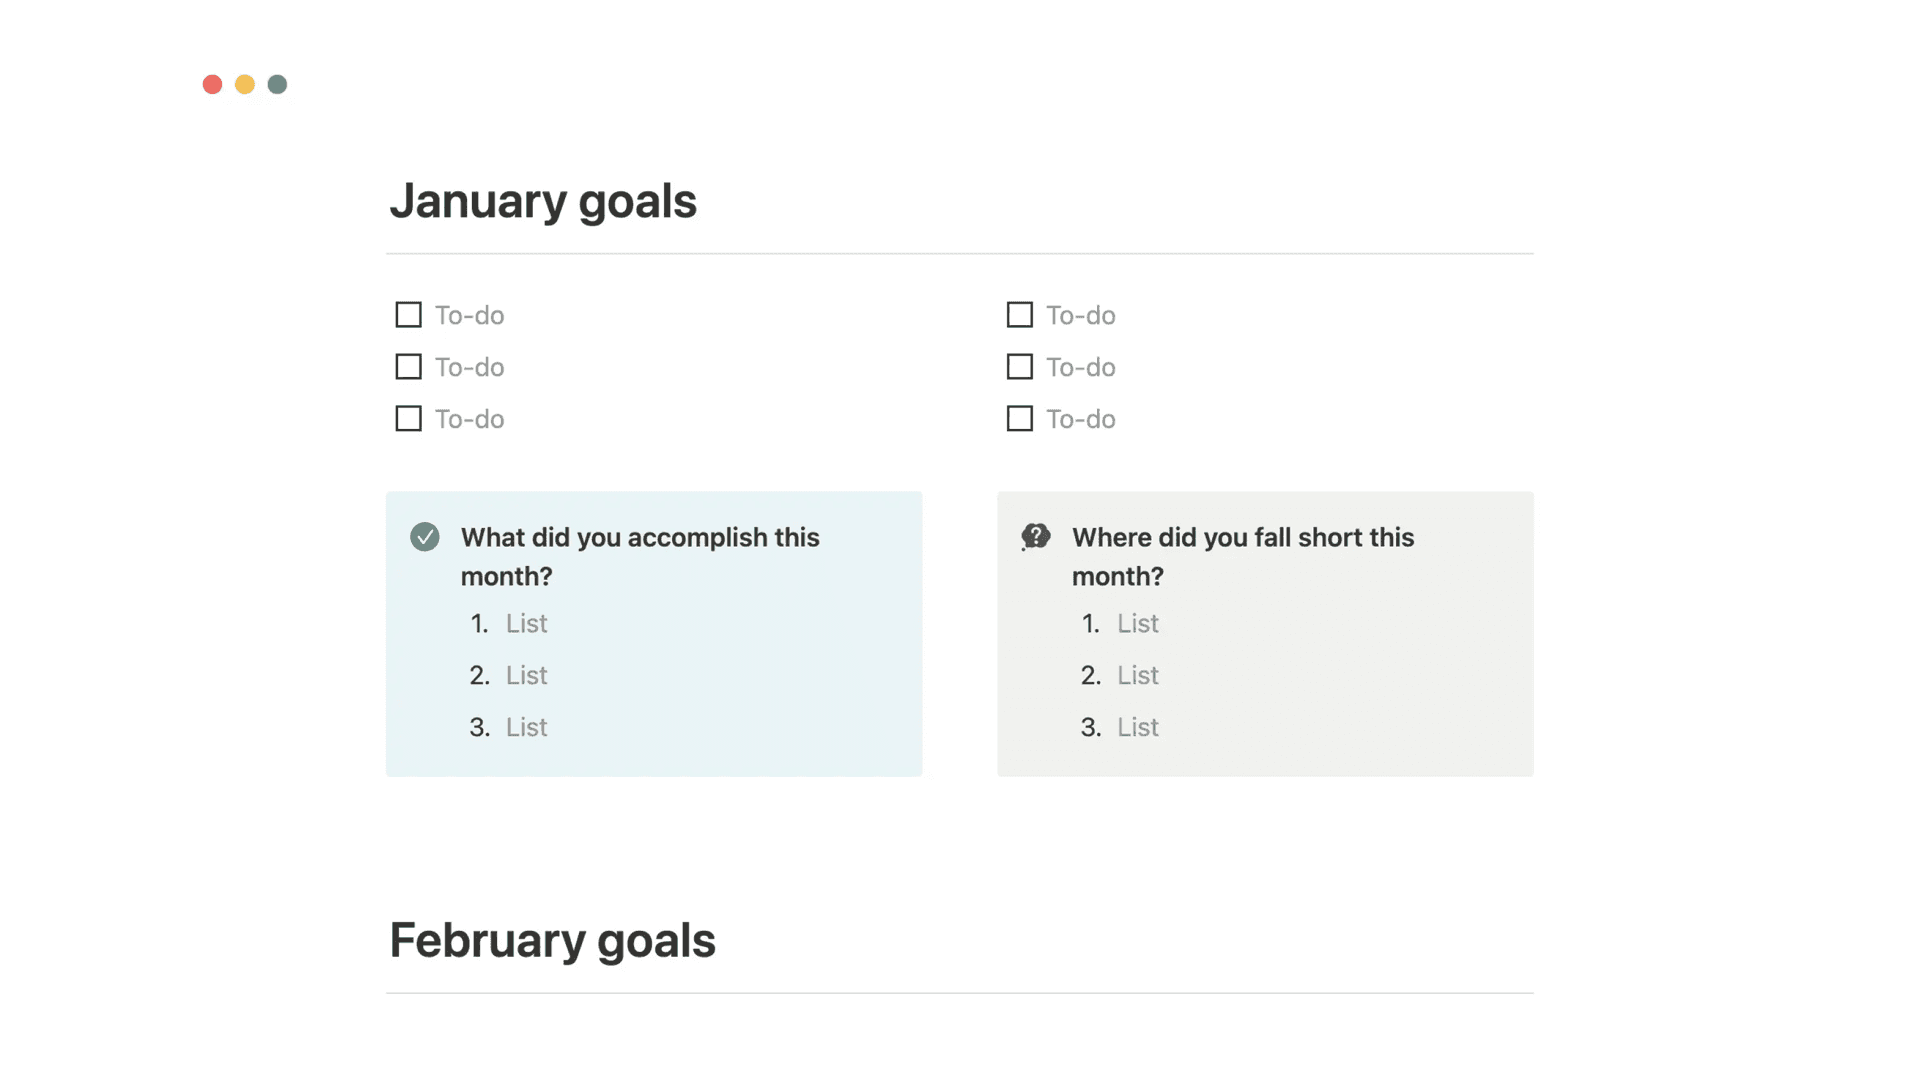Click the question mark thought-bubble icon
Image resolution: width=1920 pixels, height=1080 pixels.
coord(1035,537)
